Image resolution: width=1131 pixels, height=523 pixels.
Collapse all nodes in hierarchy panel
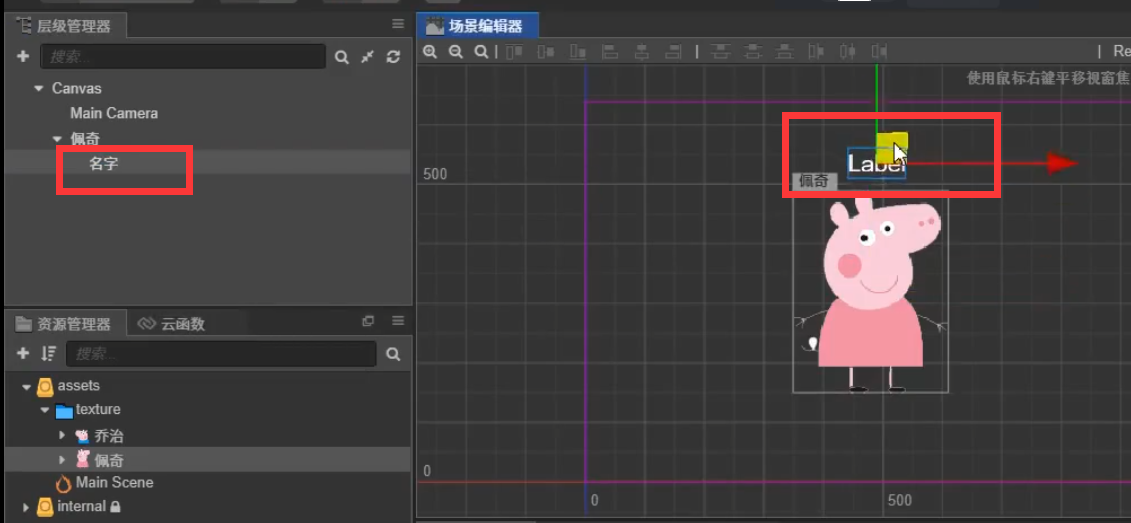[x=368, y=56]
